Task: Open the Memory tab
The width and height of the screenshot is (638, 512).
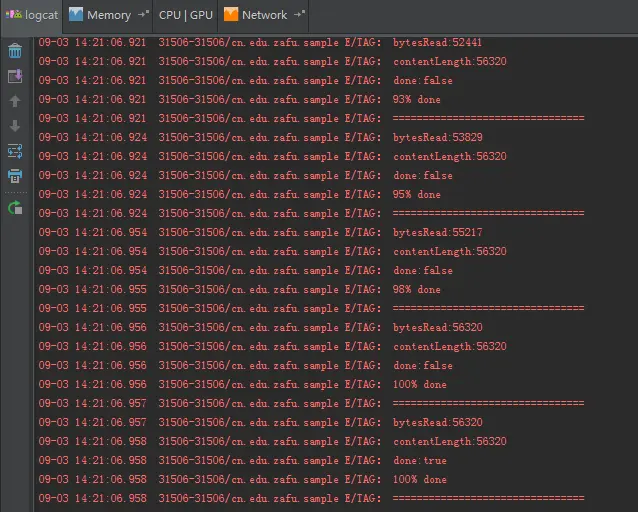Action: (x=108, y=15)
